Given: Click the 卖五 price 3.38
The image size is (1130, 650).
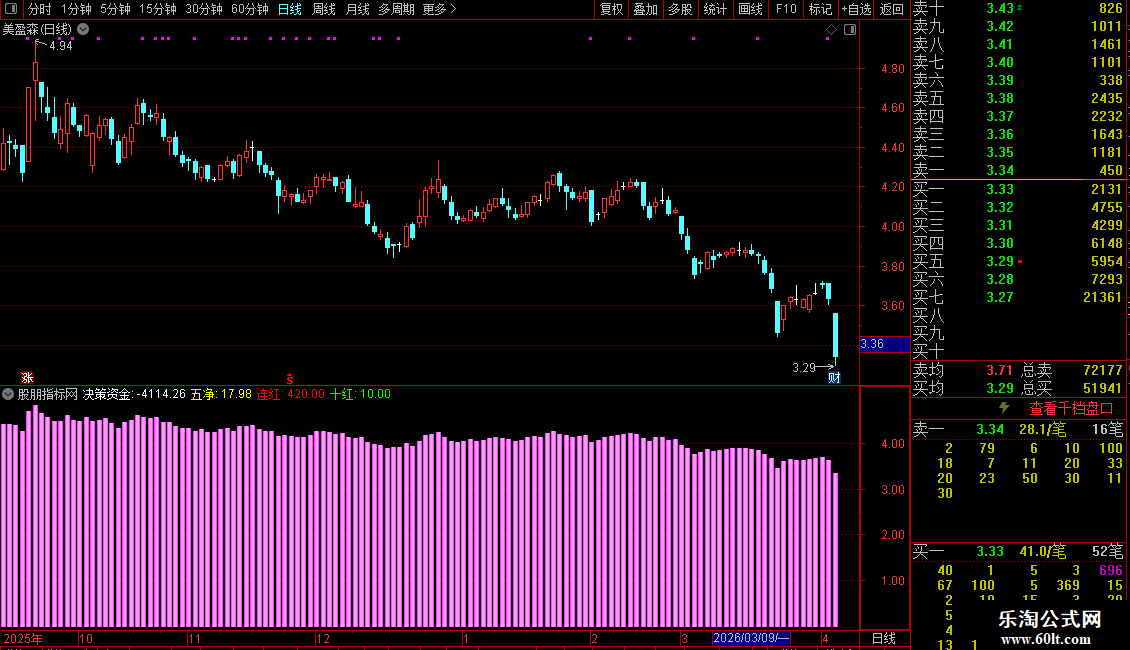Looking at the screenshot, I should (x=1000, y=98).
